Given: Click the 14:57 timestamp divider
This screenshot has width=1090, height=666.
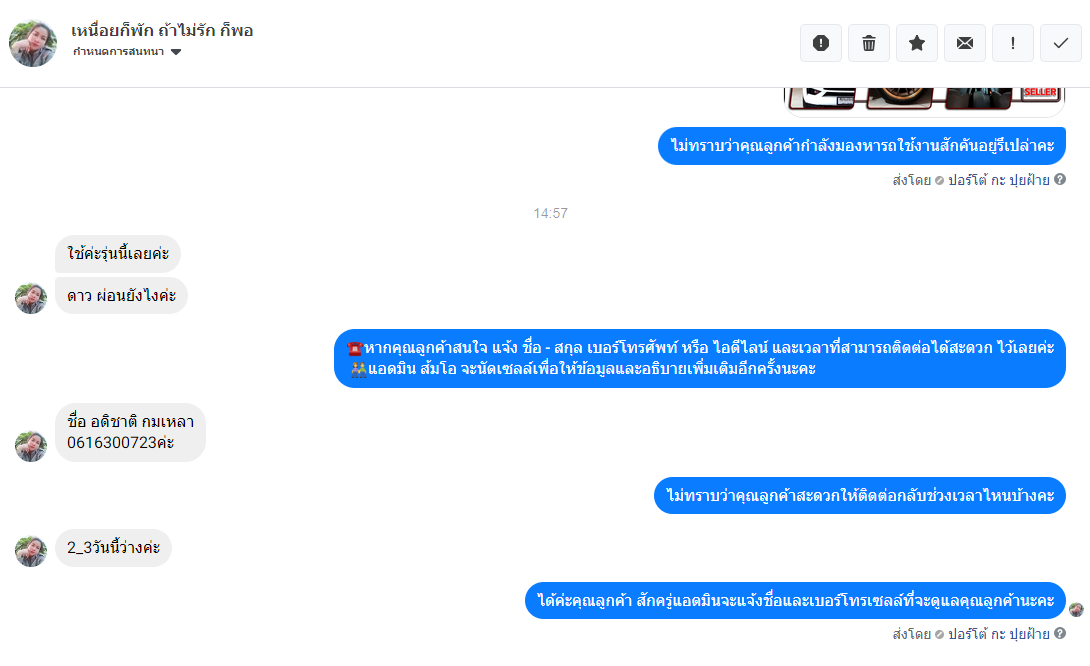Looking at the screenshot, I should pyautogui.click(x=551, y=213).
